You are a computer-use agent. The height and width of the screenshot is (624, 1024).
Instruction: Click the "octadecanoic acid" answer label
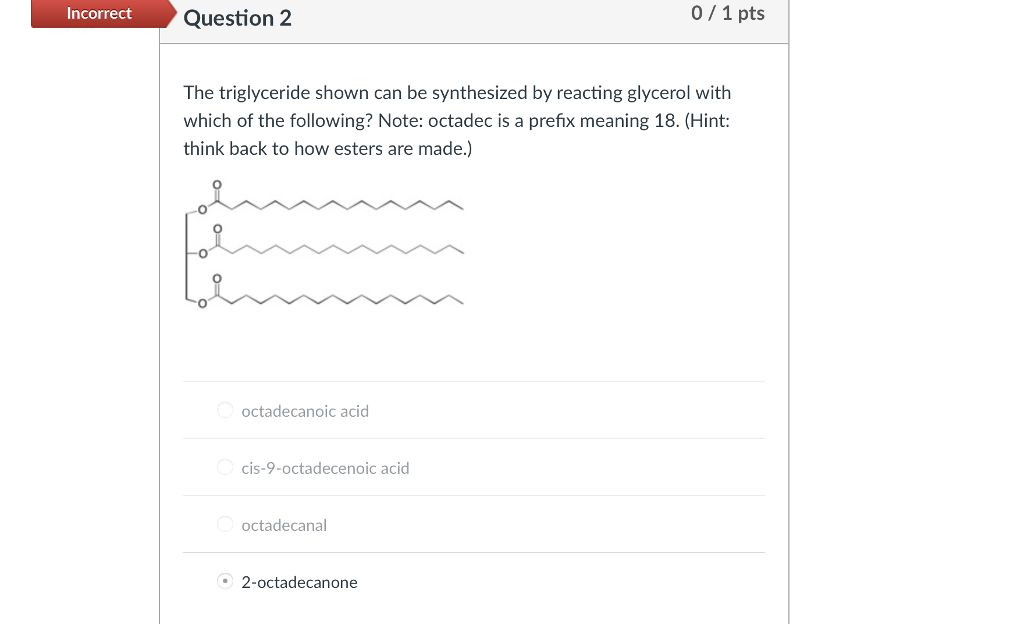coord(305,411)
